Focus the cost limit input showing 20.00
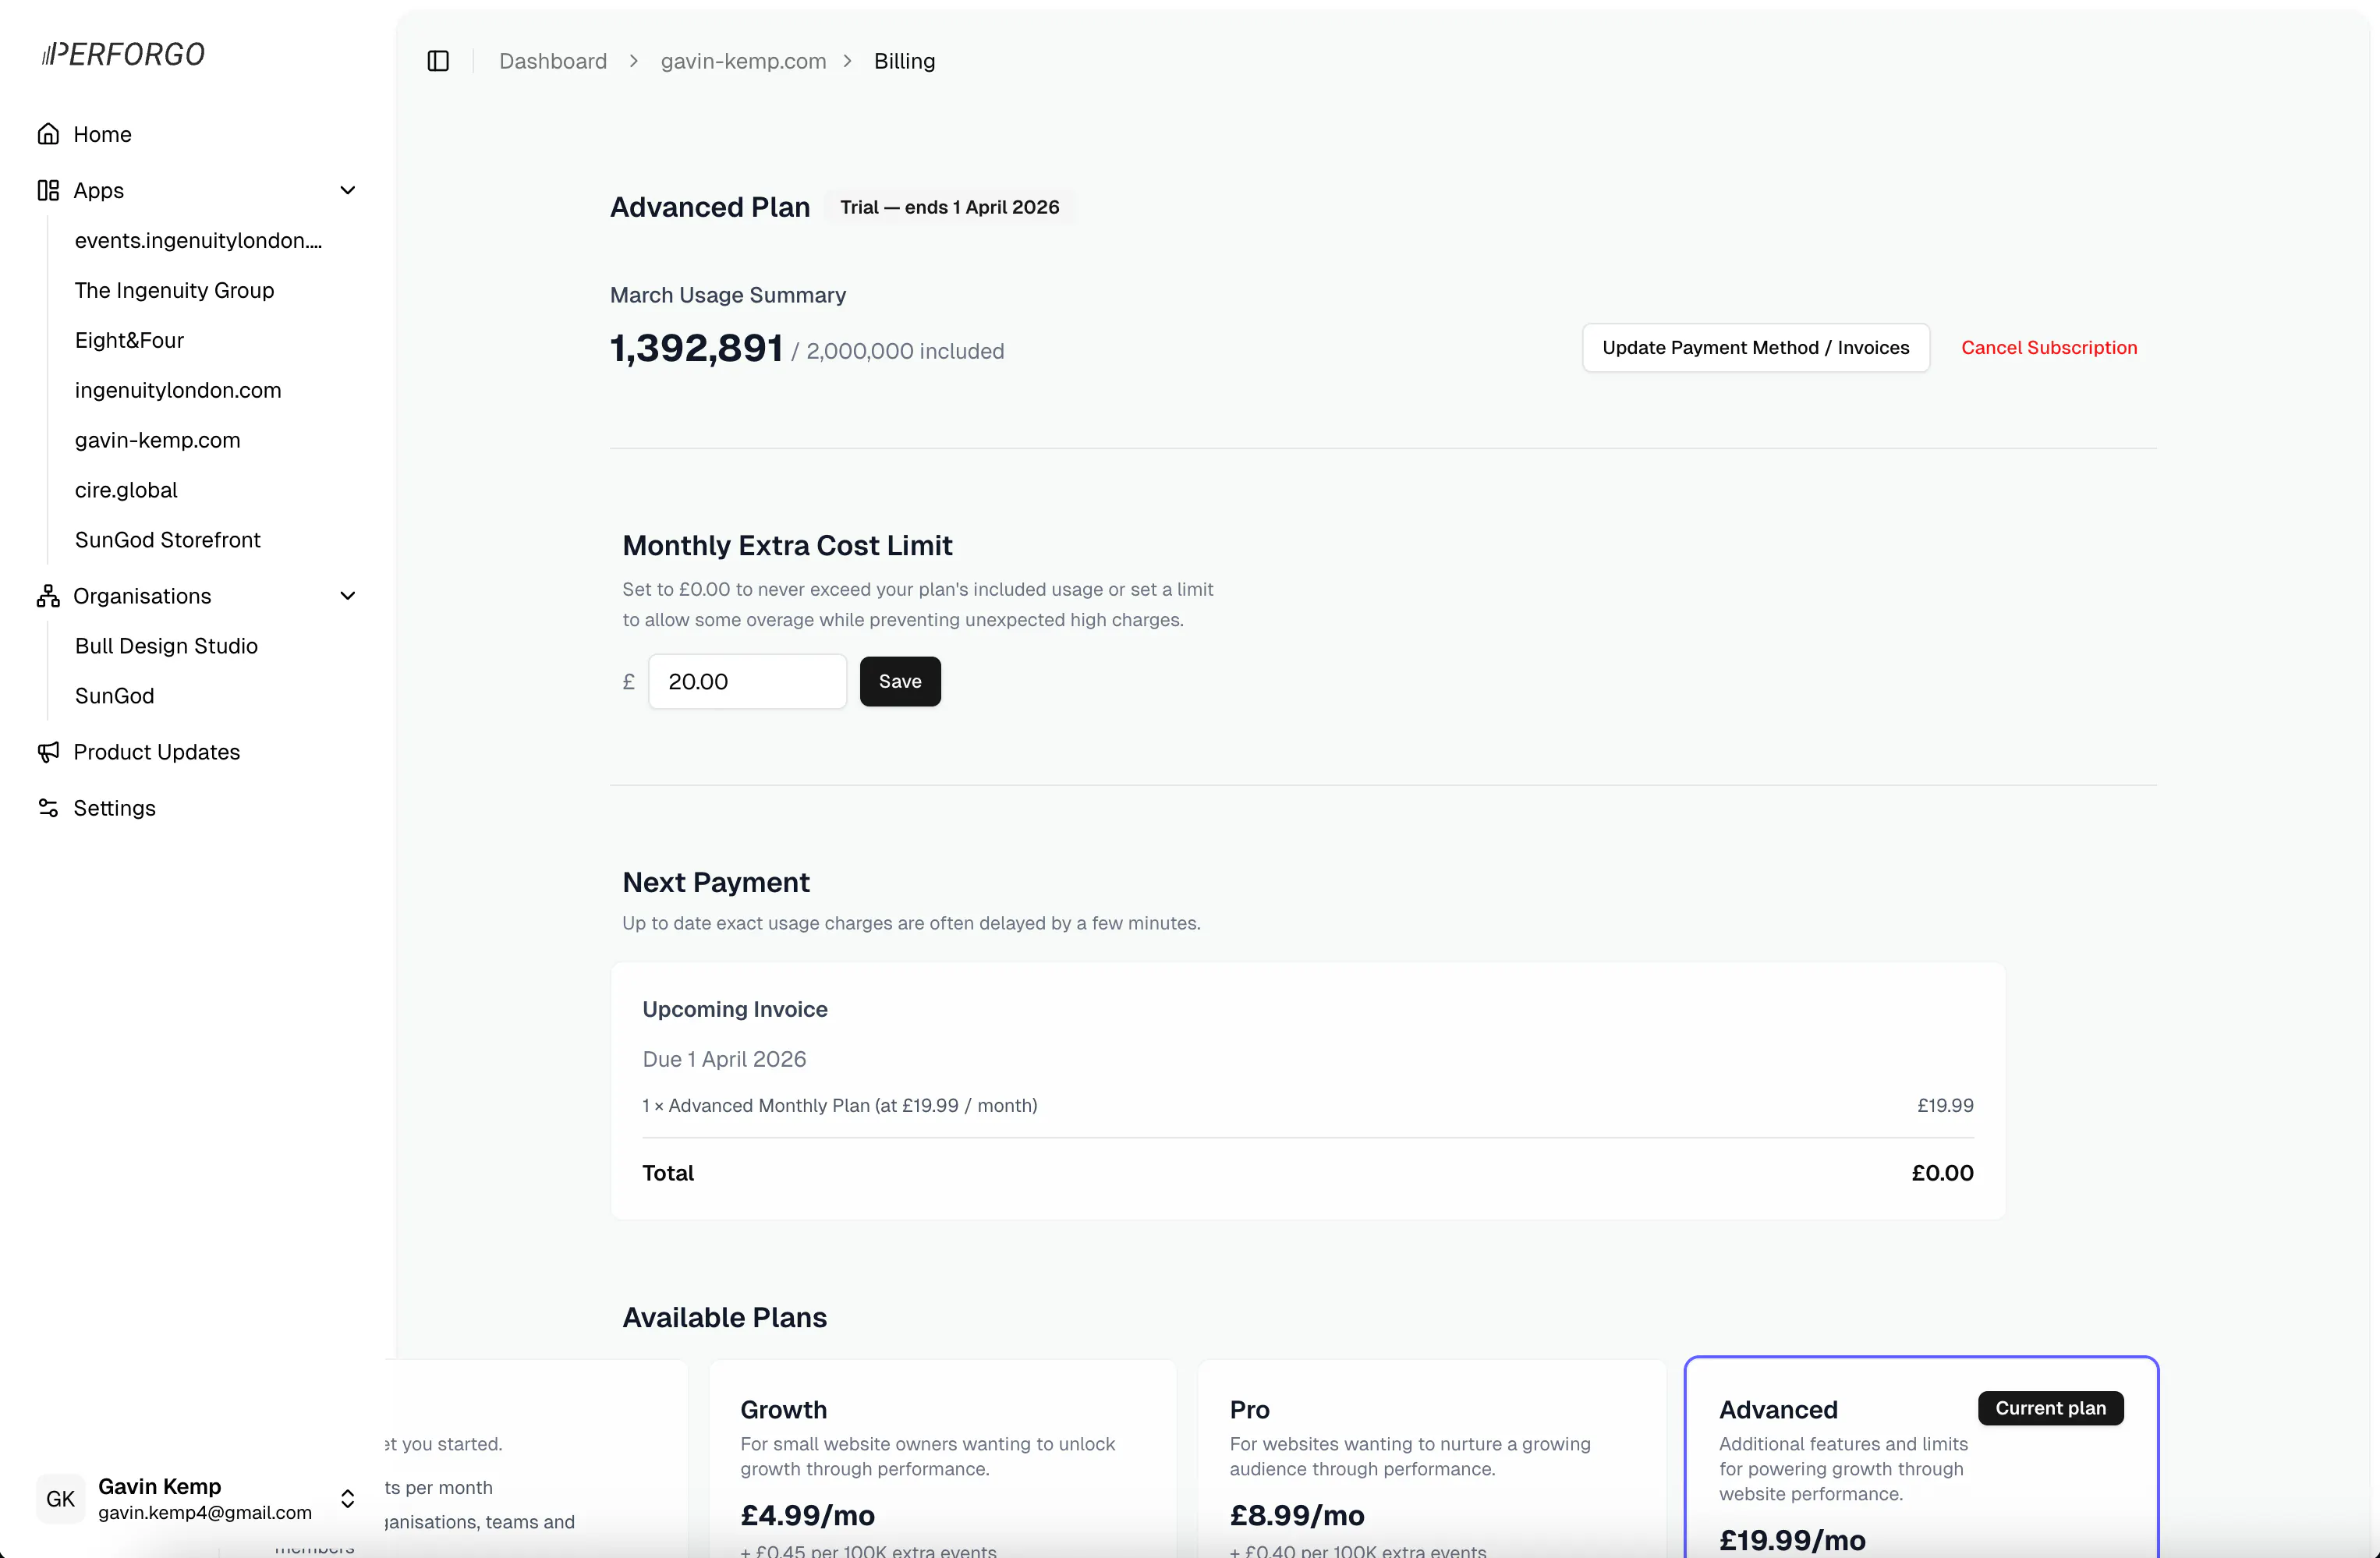 point(747,681)
